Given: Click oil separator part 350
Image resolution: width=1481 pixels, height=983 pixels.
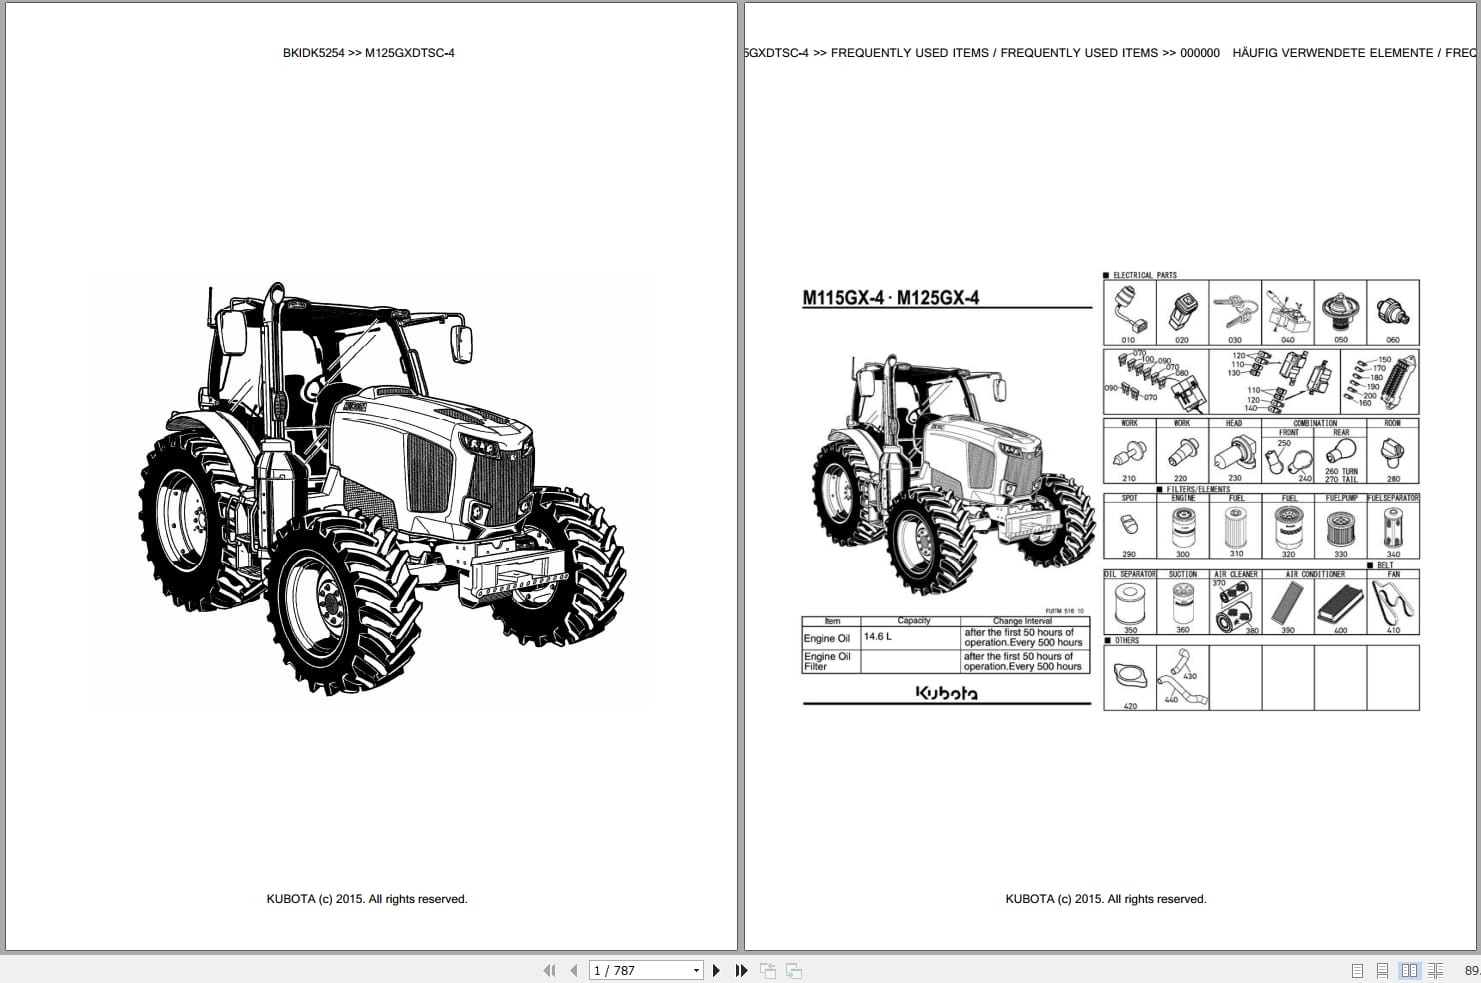Looking at the screenshot, I should (1130, 606).
